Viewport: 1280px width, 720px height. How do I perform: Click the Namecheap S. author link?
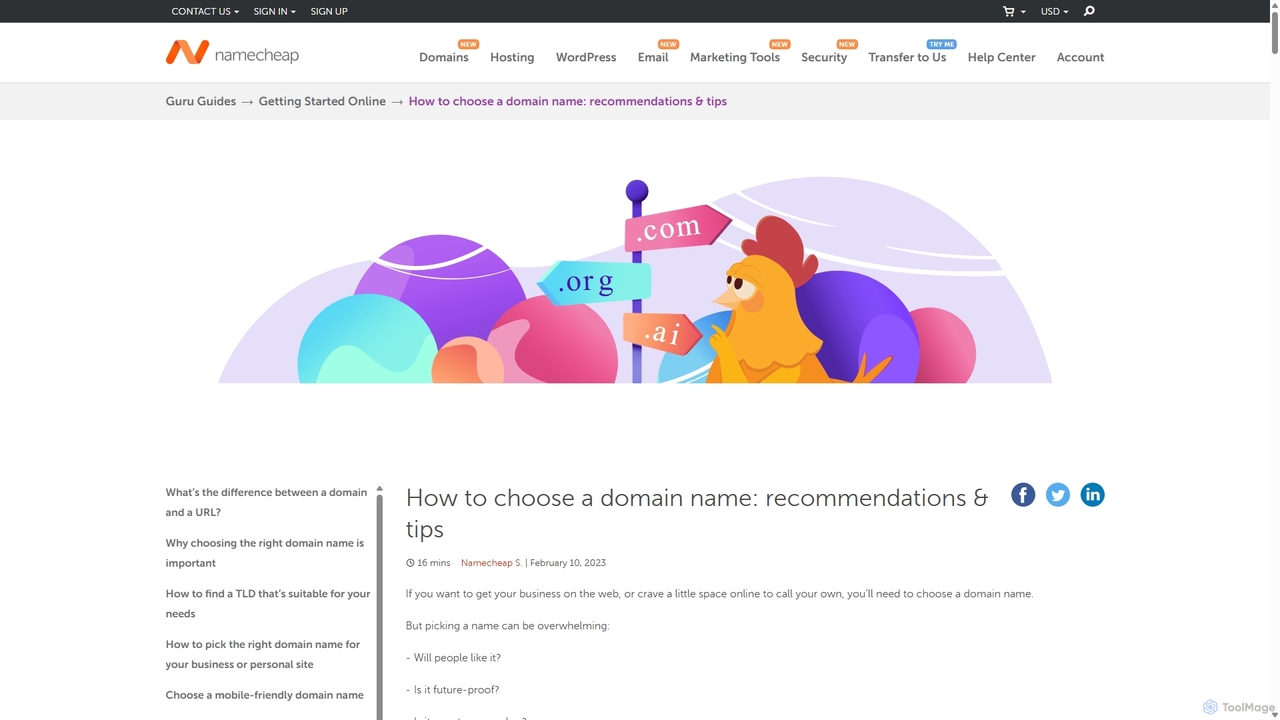pyautogui.click(x=491, y=563)
